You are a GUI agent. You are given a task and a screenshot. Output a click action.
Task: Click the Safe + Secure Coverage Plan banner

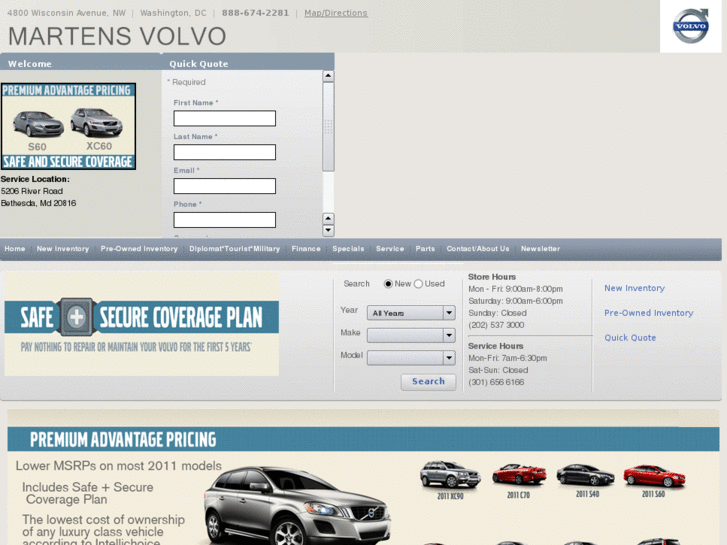tap(142, 324)
